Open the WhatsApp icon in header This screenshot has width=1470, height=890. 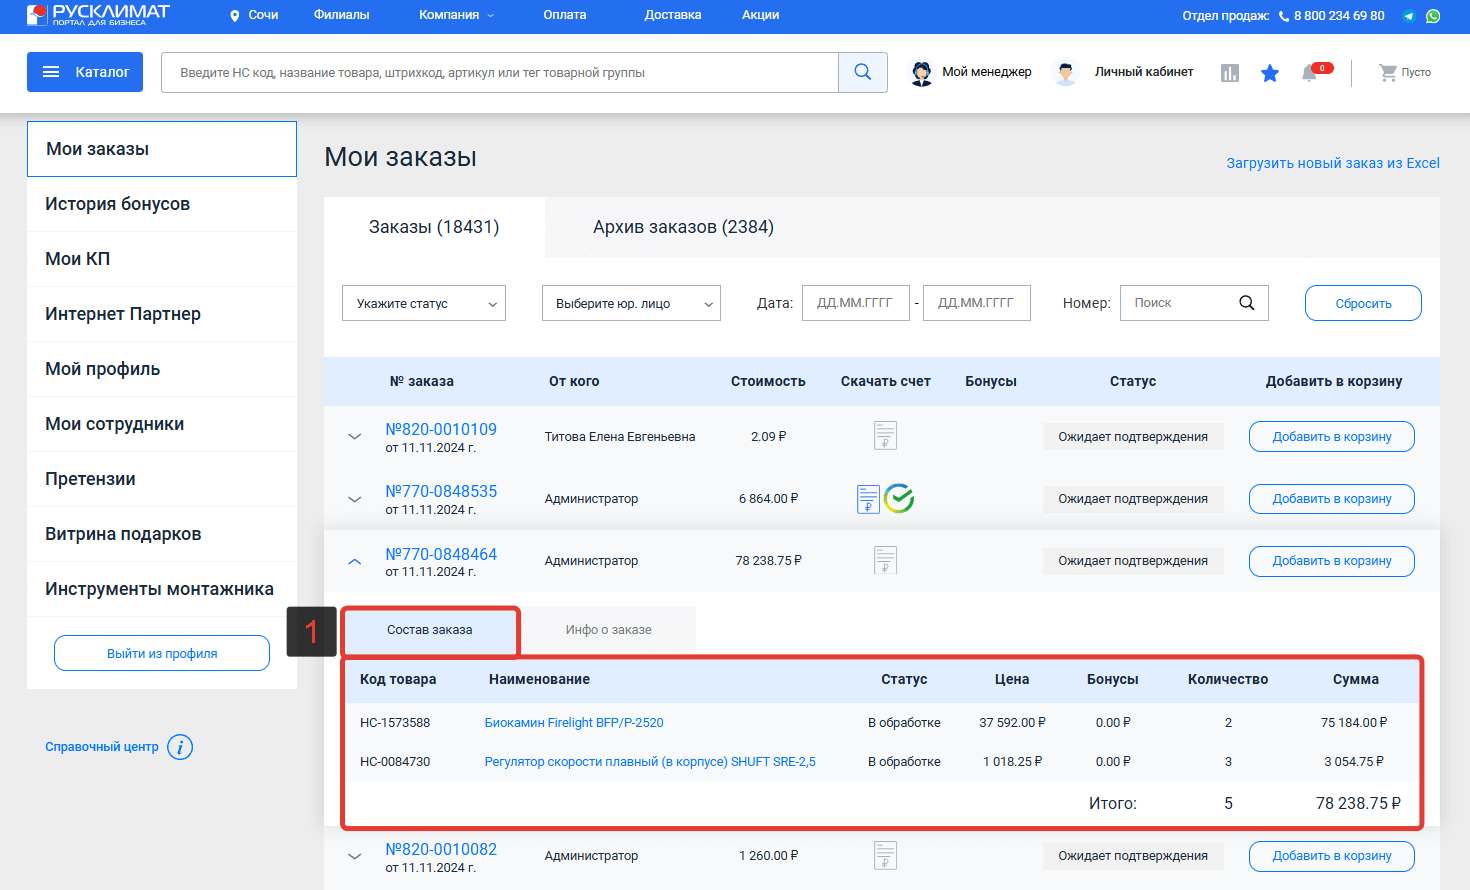click(x=1433, y=16)
